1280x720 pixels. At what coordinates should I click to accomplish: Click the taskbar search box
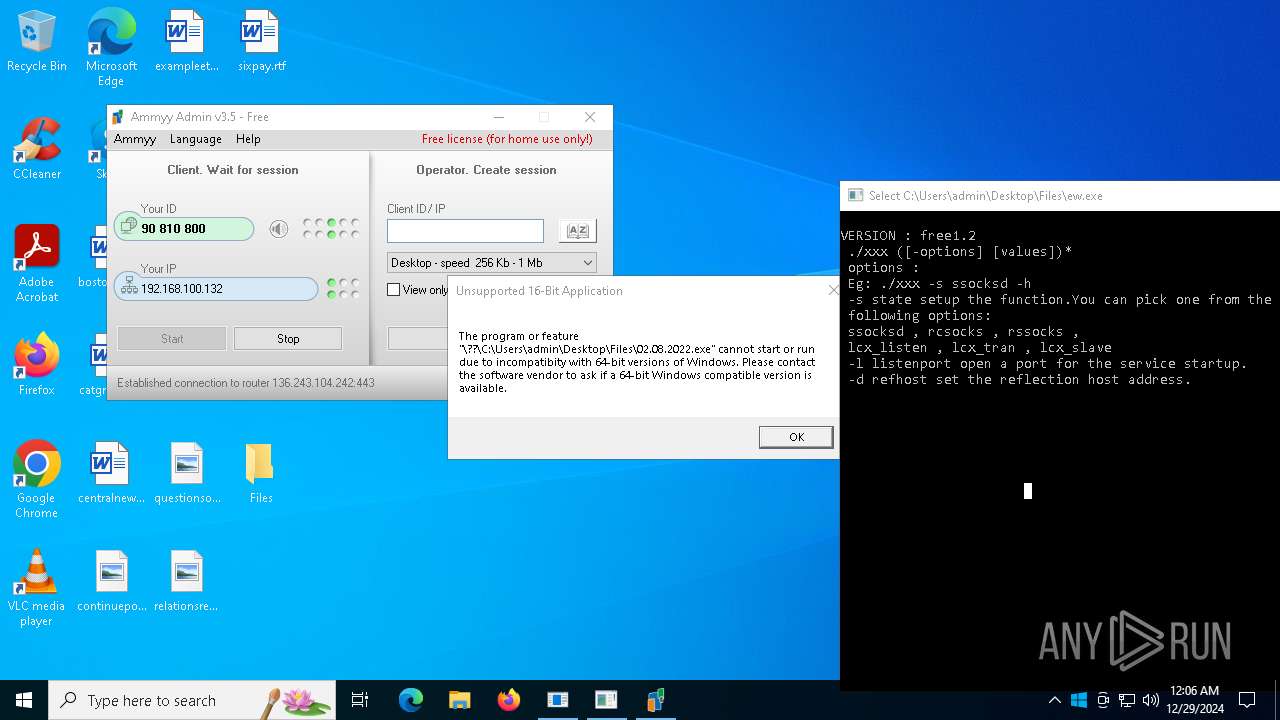pyautogui.click(x=192, y=700)
